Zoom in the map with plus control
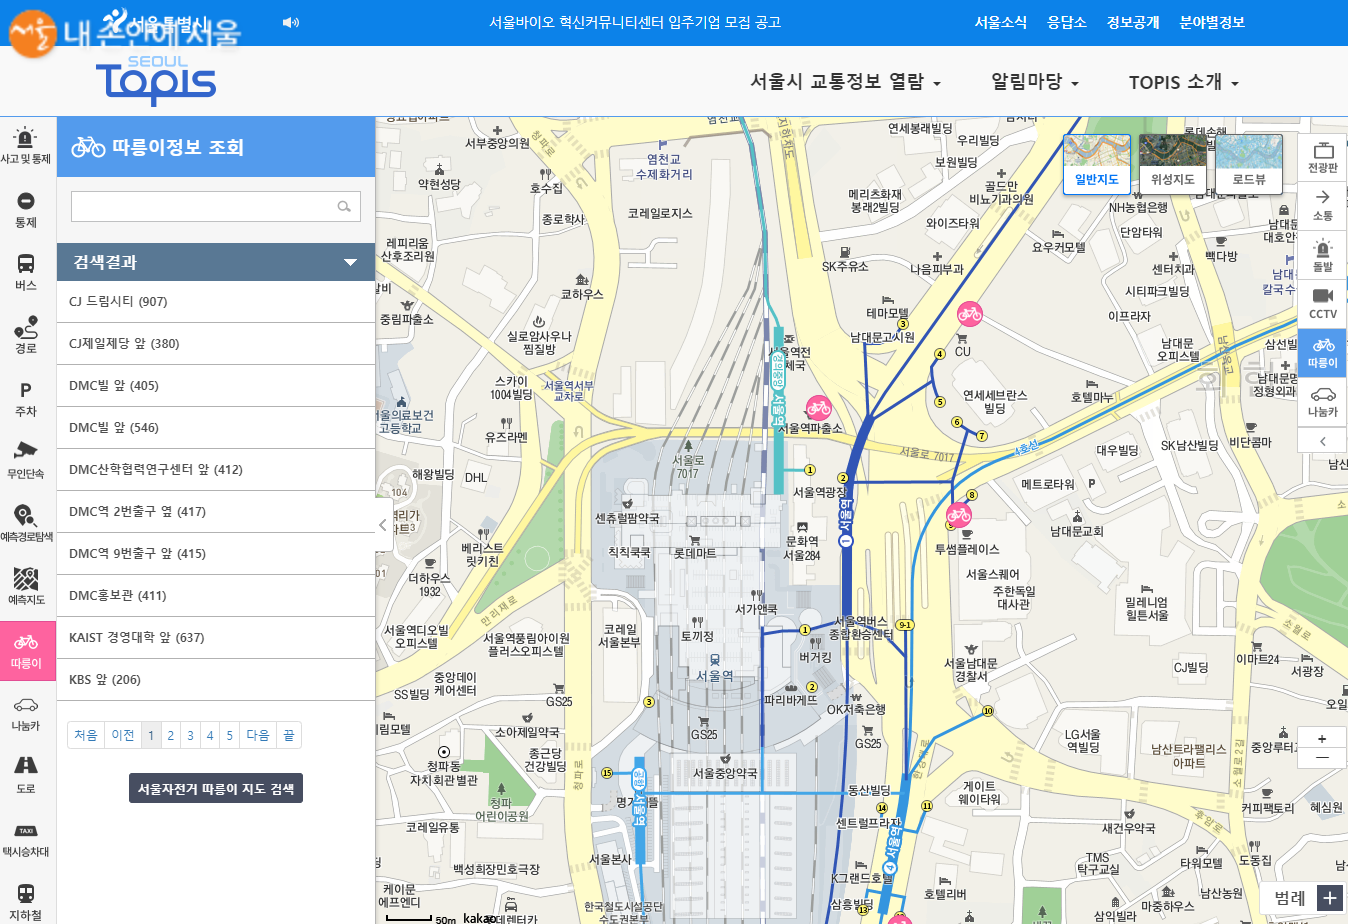Screen dimensions: 1348x924 pos(1321,739)
